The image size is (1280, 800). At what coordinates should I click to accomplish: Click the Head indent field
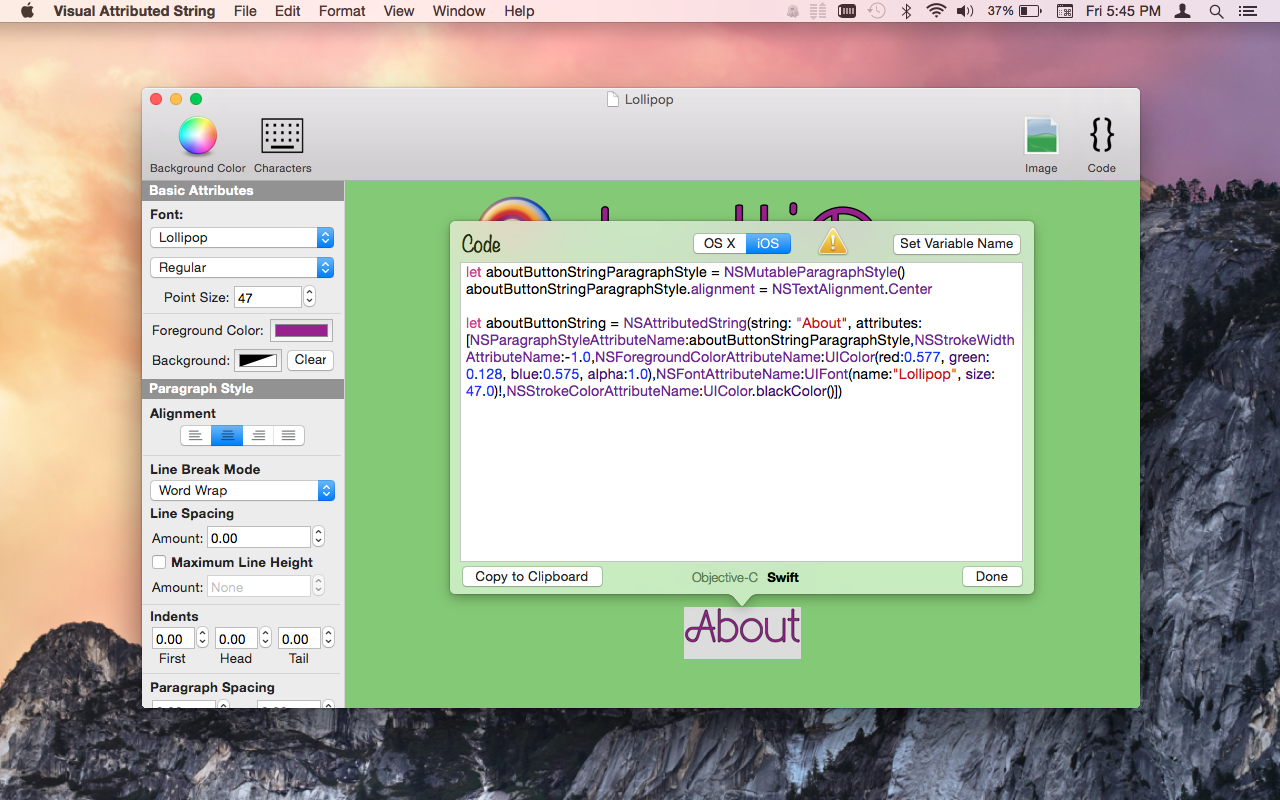[236, 638]
